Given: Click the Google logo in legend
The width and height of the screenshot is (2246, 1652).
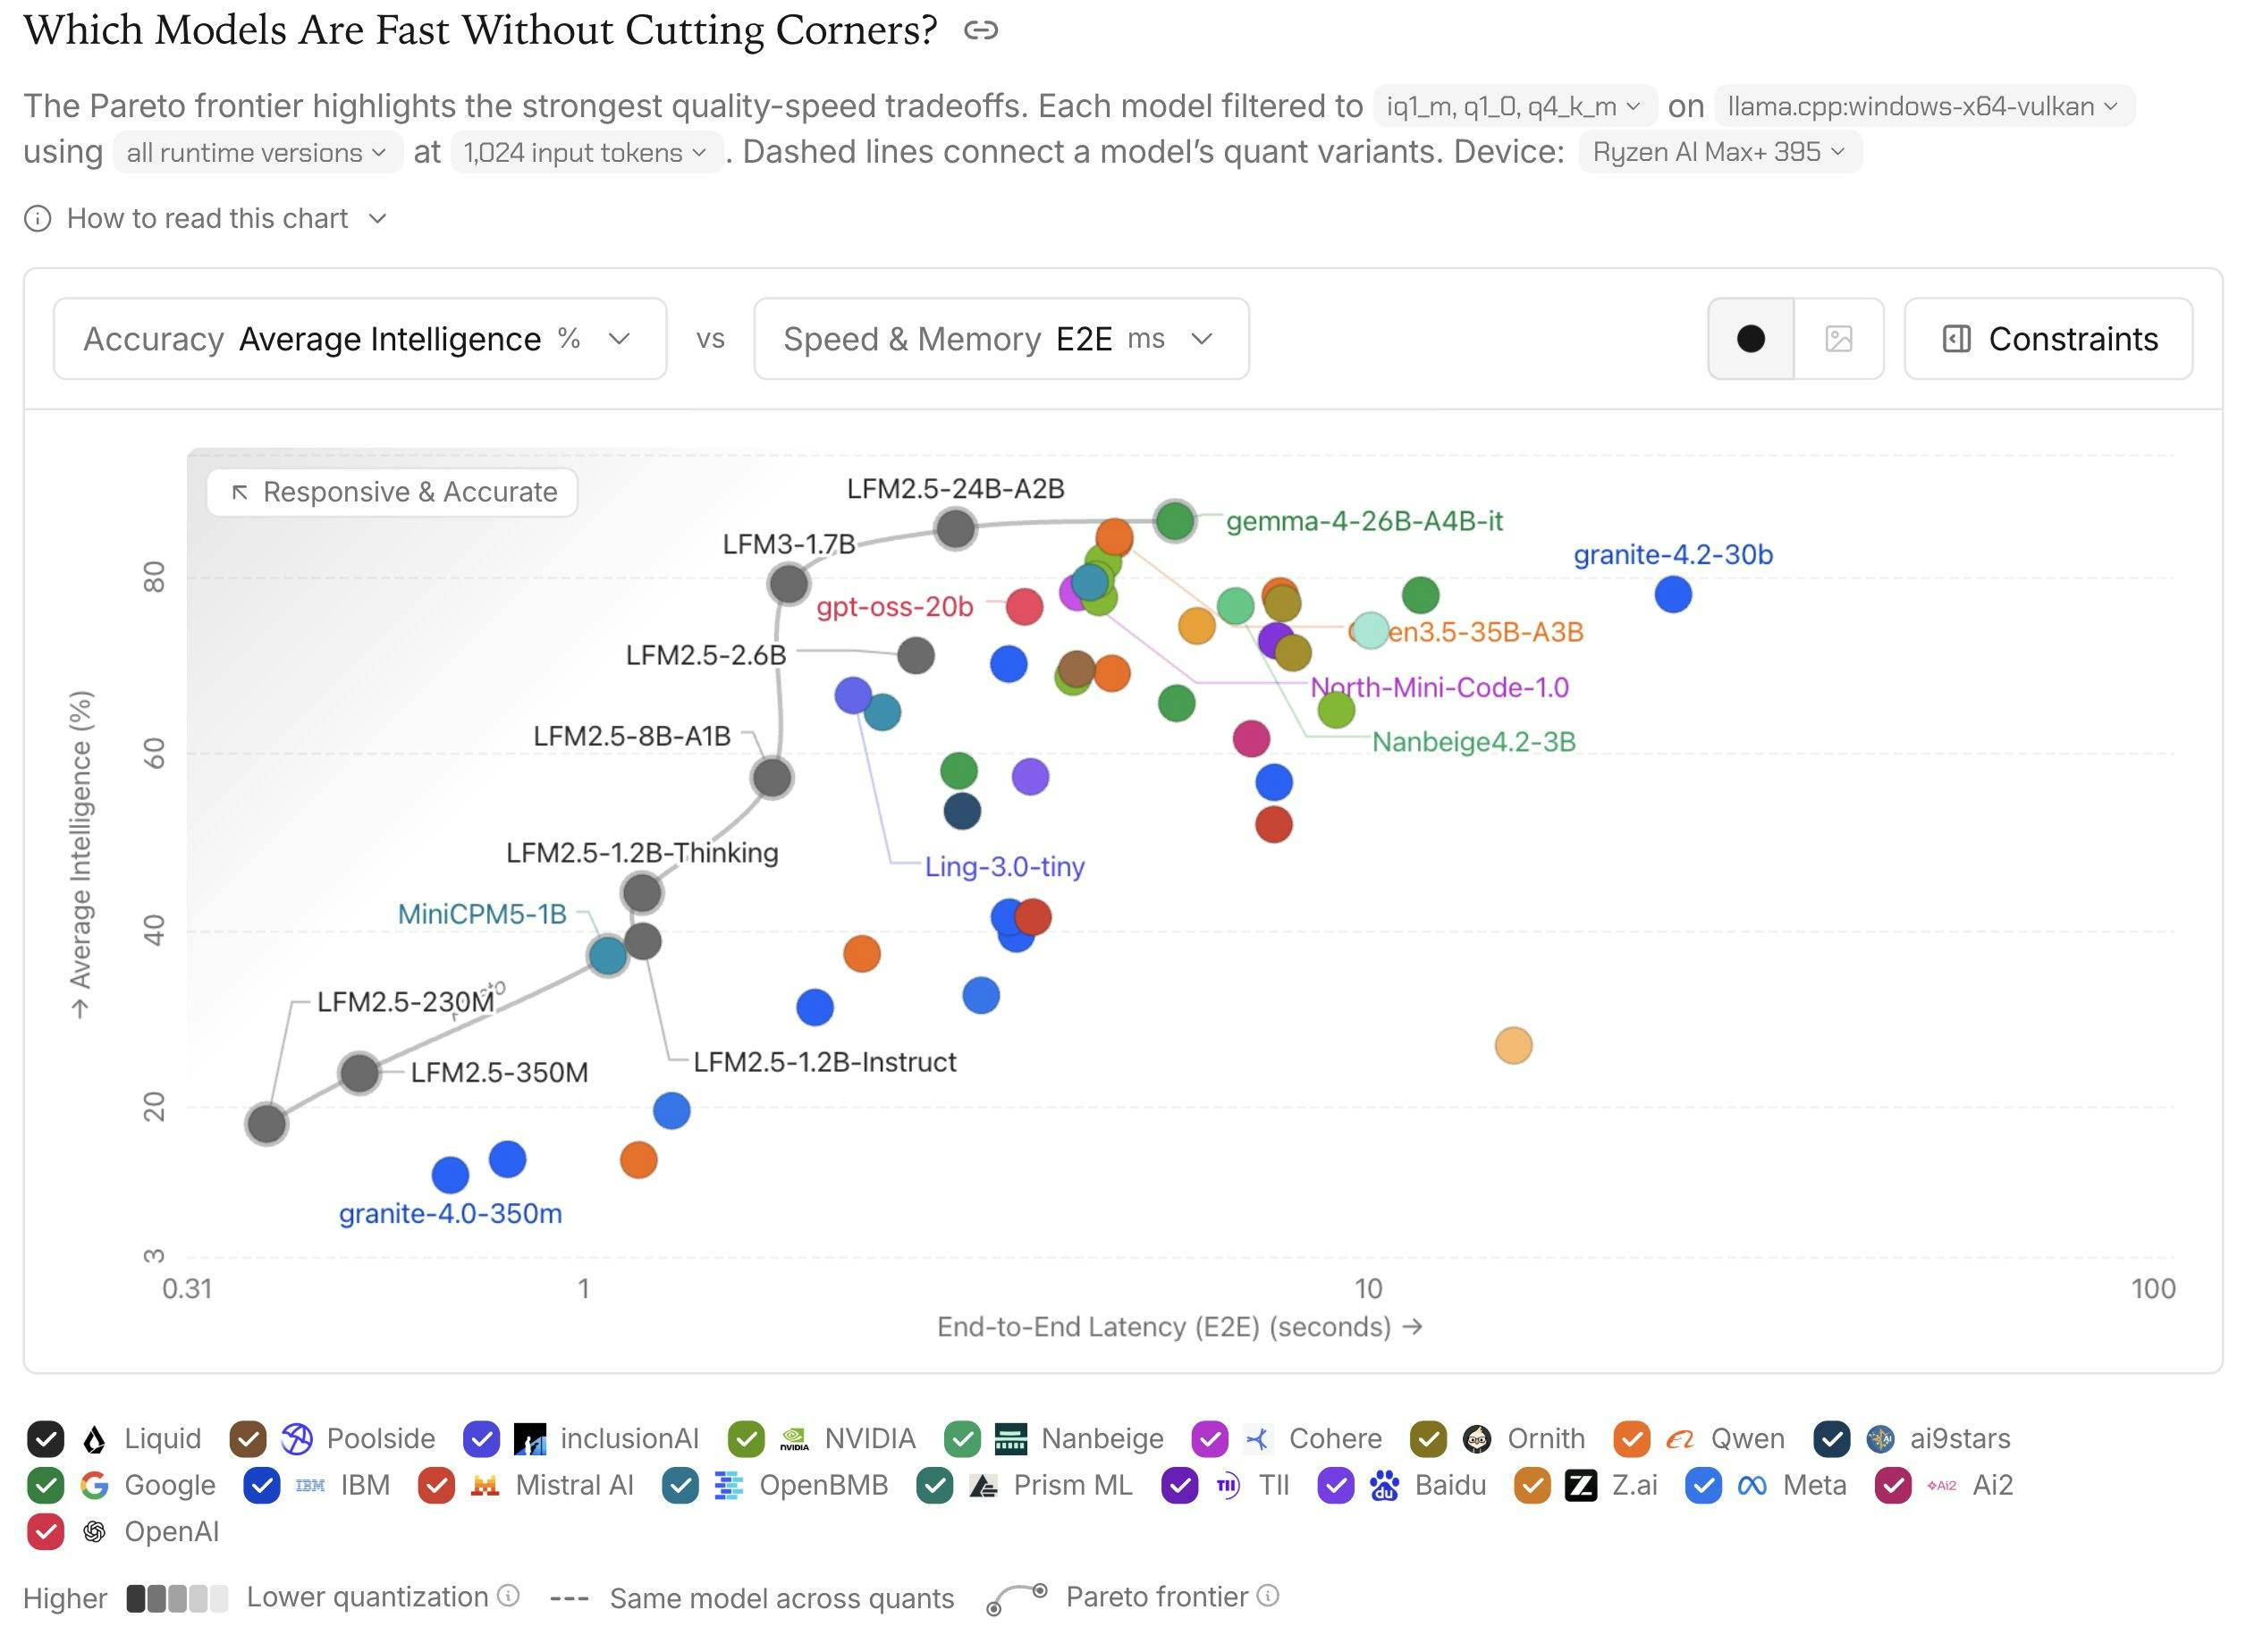Looking at the screenshot, I should click(94, 1486).
